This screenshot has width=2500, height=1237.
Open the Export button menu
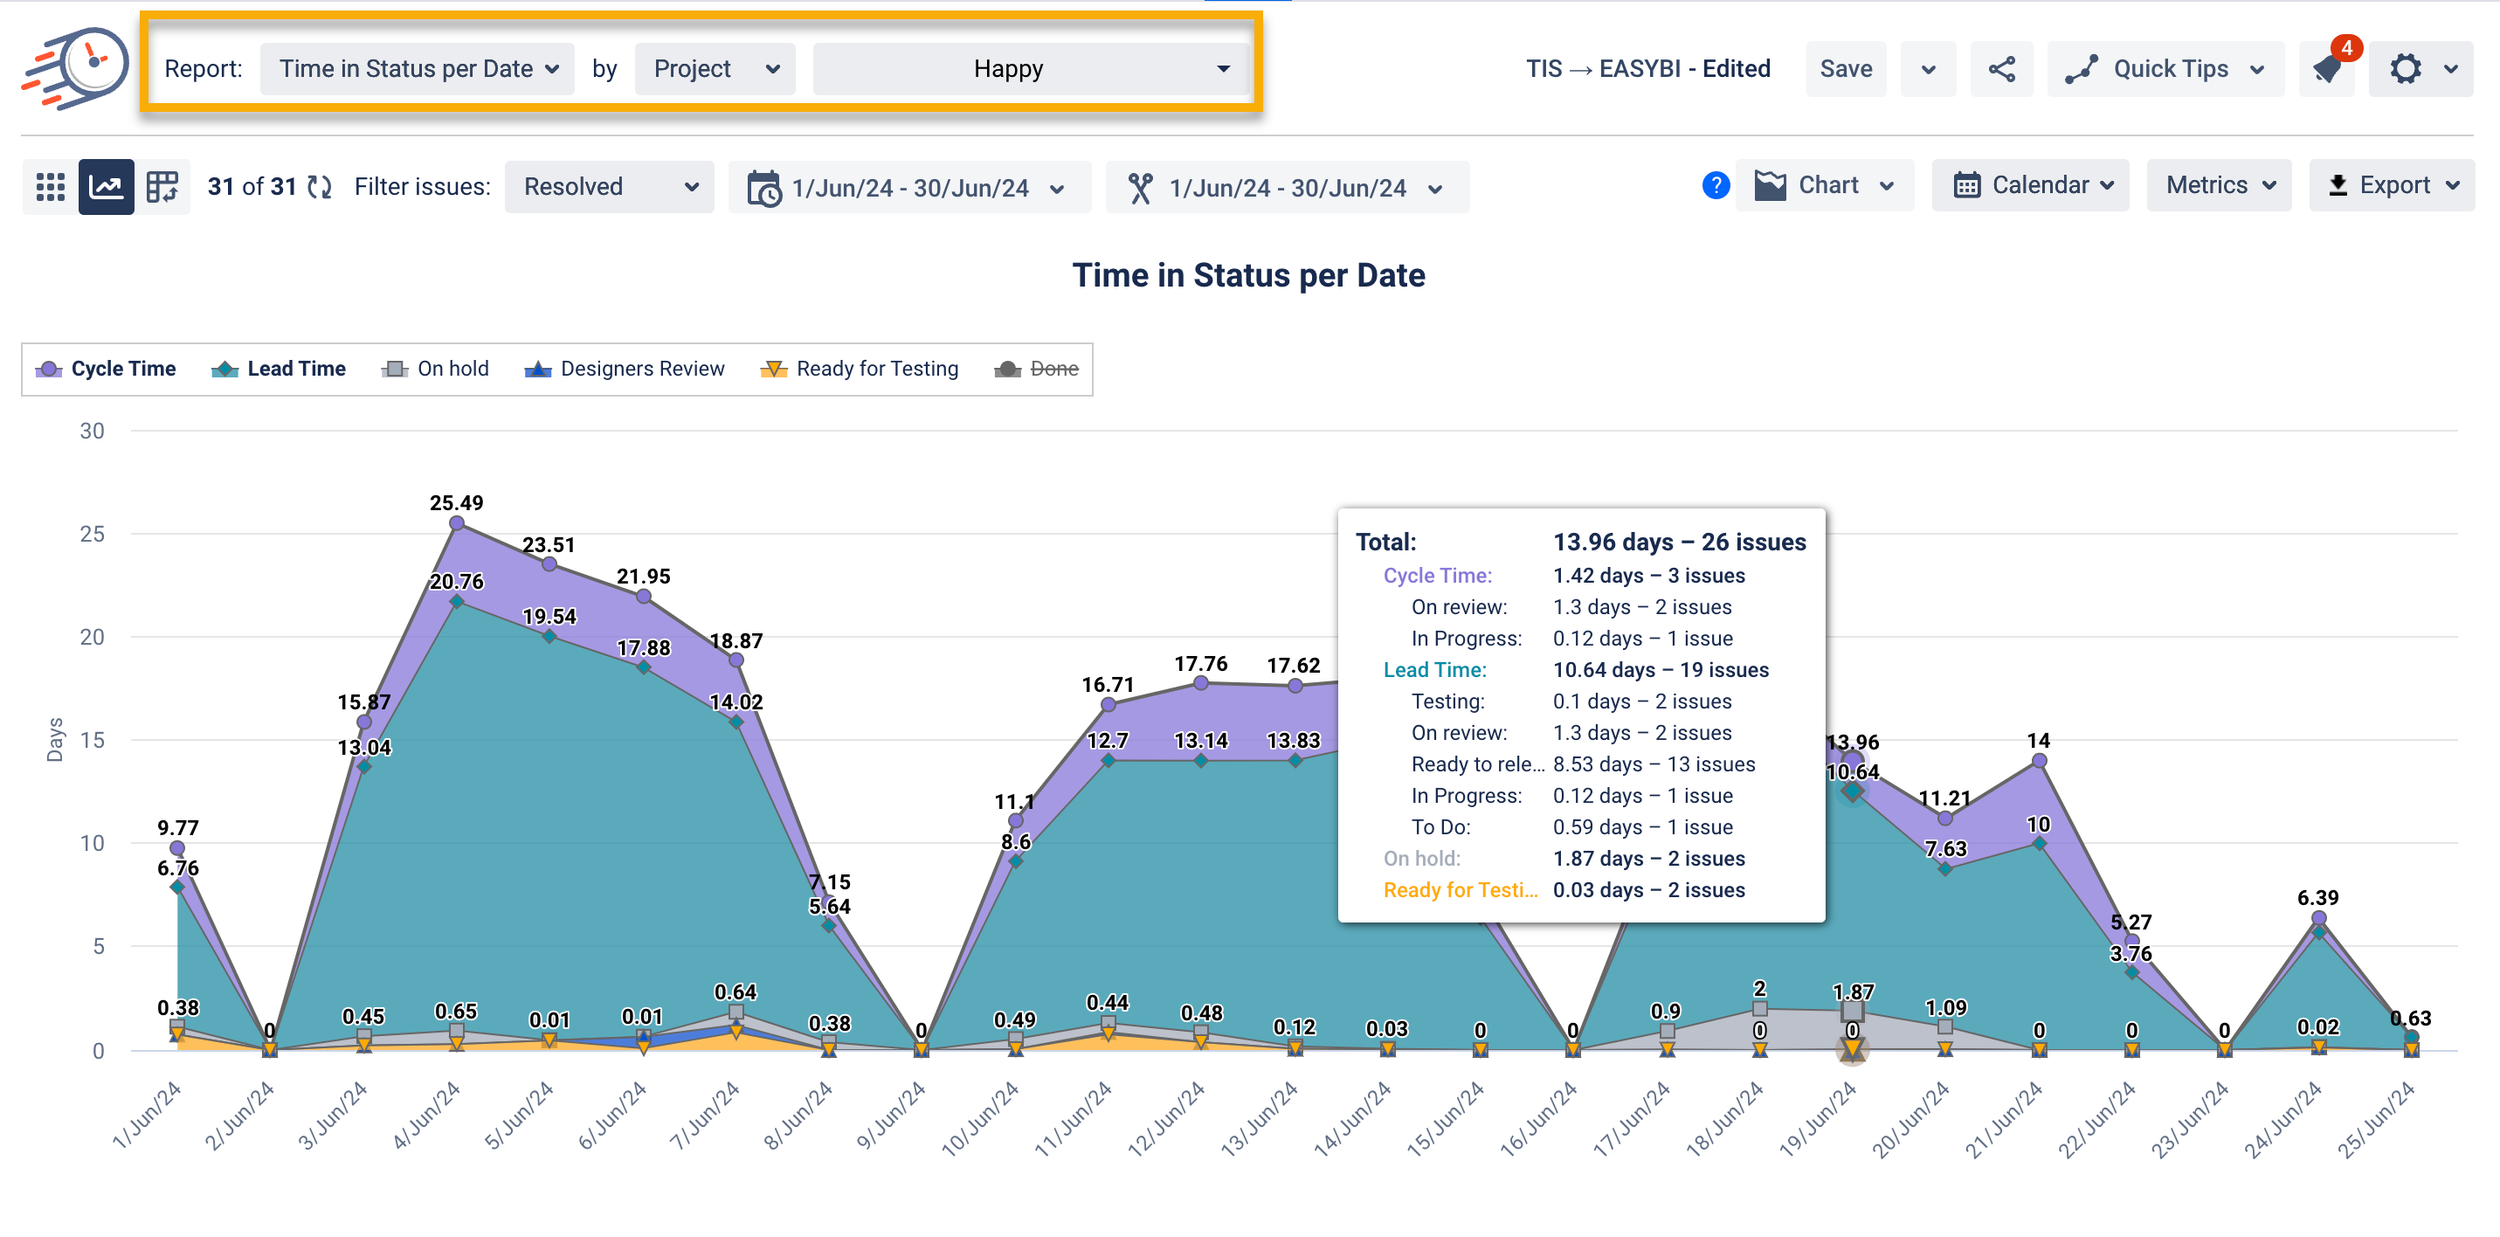pyautogui.click(x=2391, y=186)
